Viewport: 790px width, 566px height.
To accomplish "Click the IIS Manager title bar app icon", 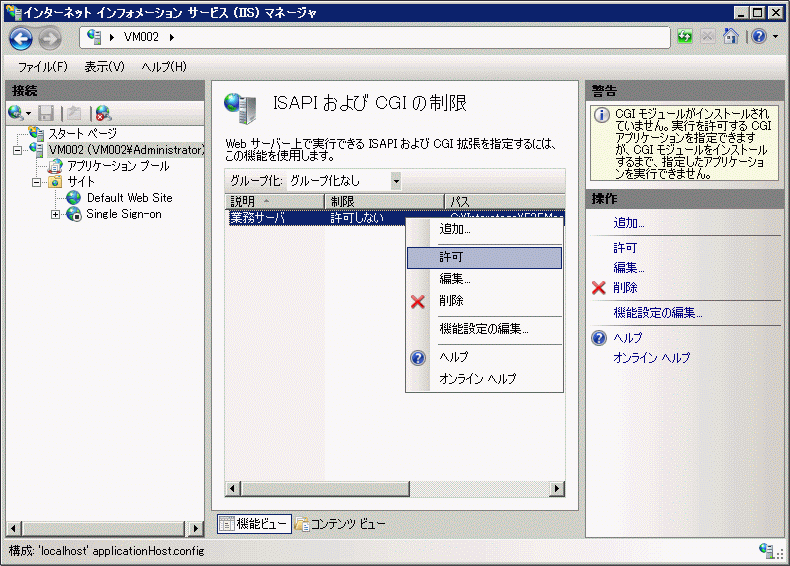I will coord(14,11).
